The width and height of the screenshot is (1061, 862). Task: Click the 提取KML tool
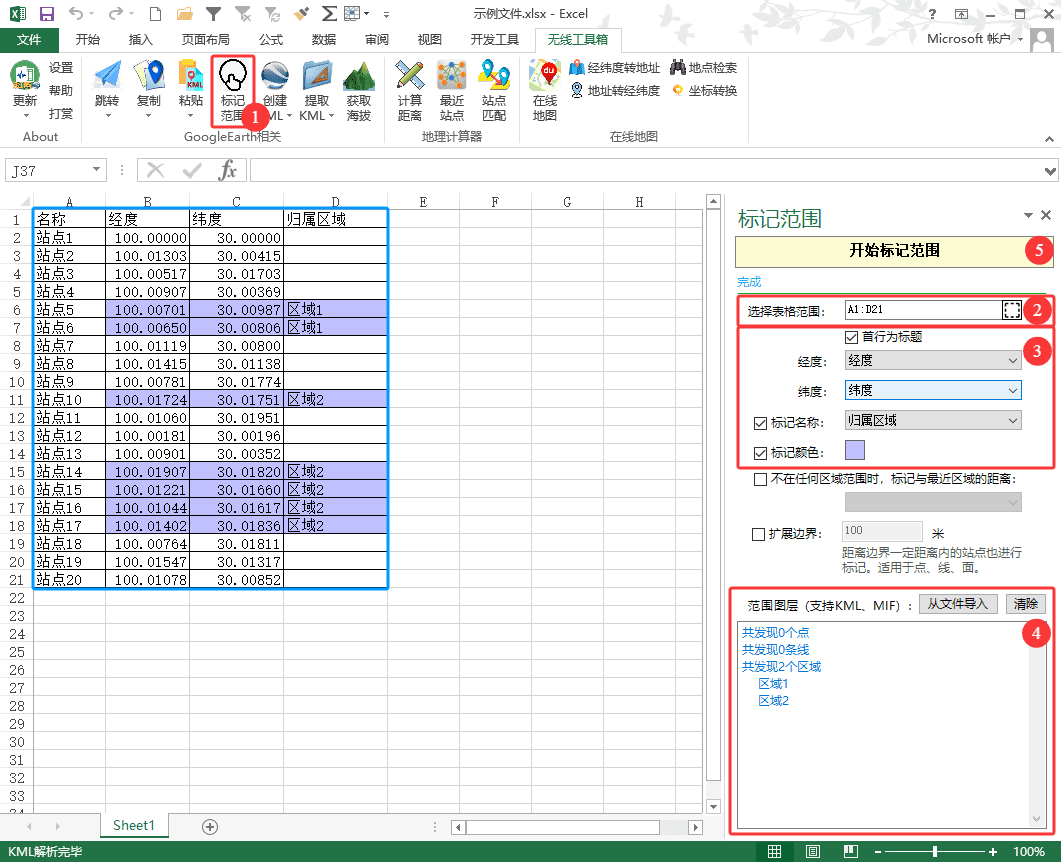point(317,91)
